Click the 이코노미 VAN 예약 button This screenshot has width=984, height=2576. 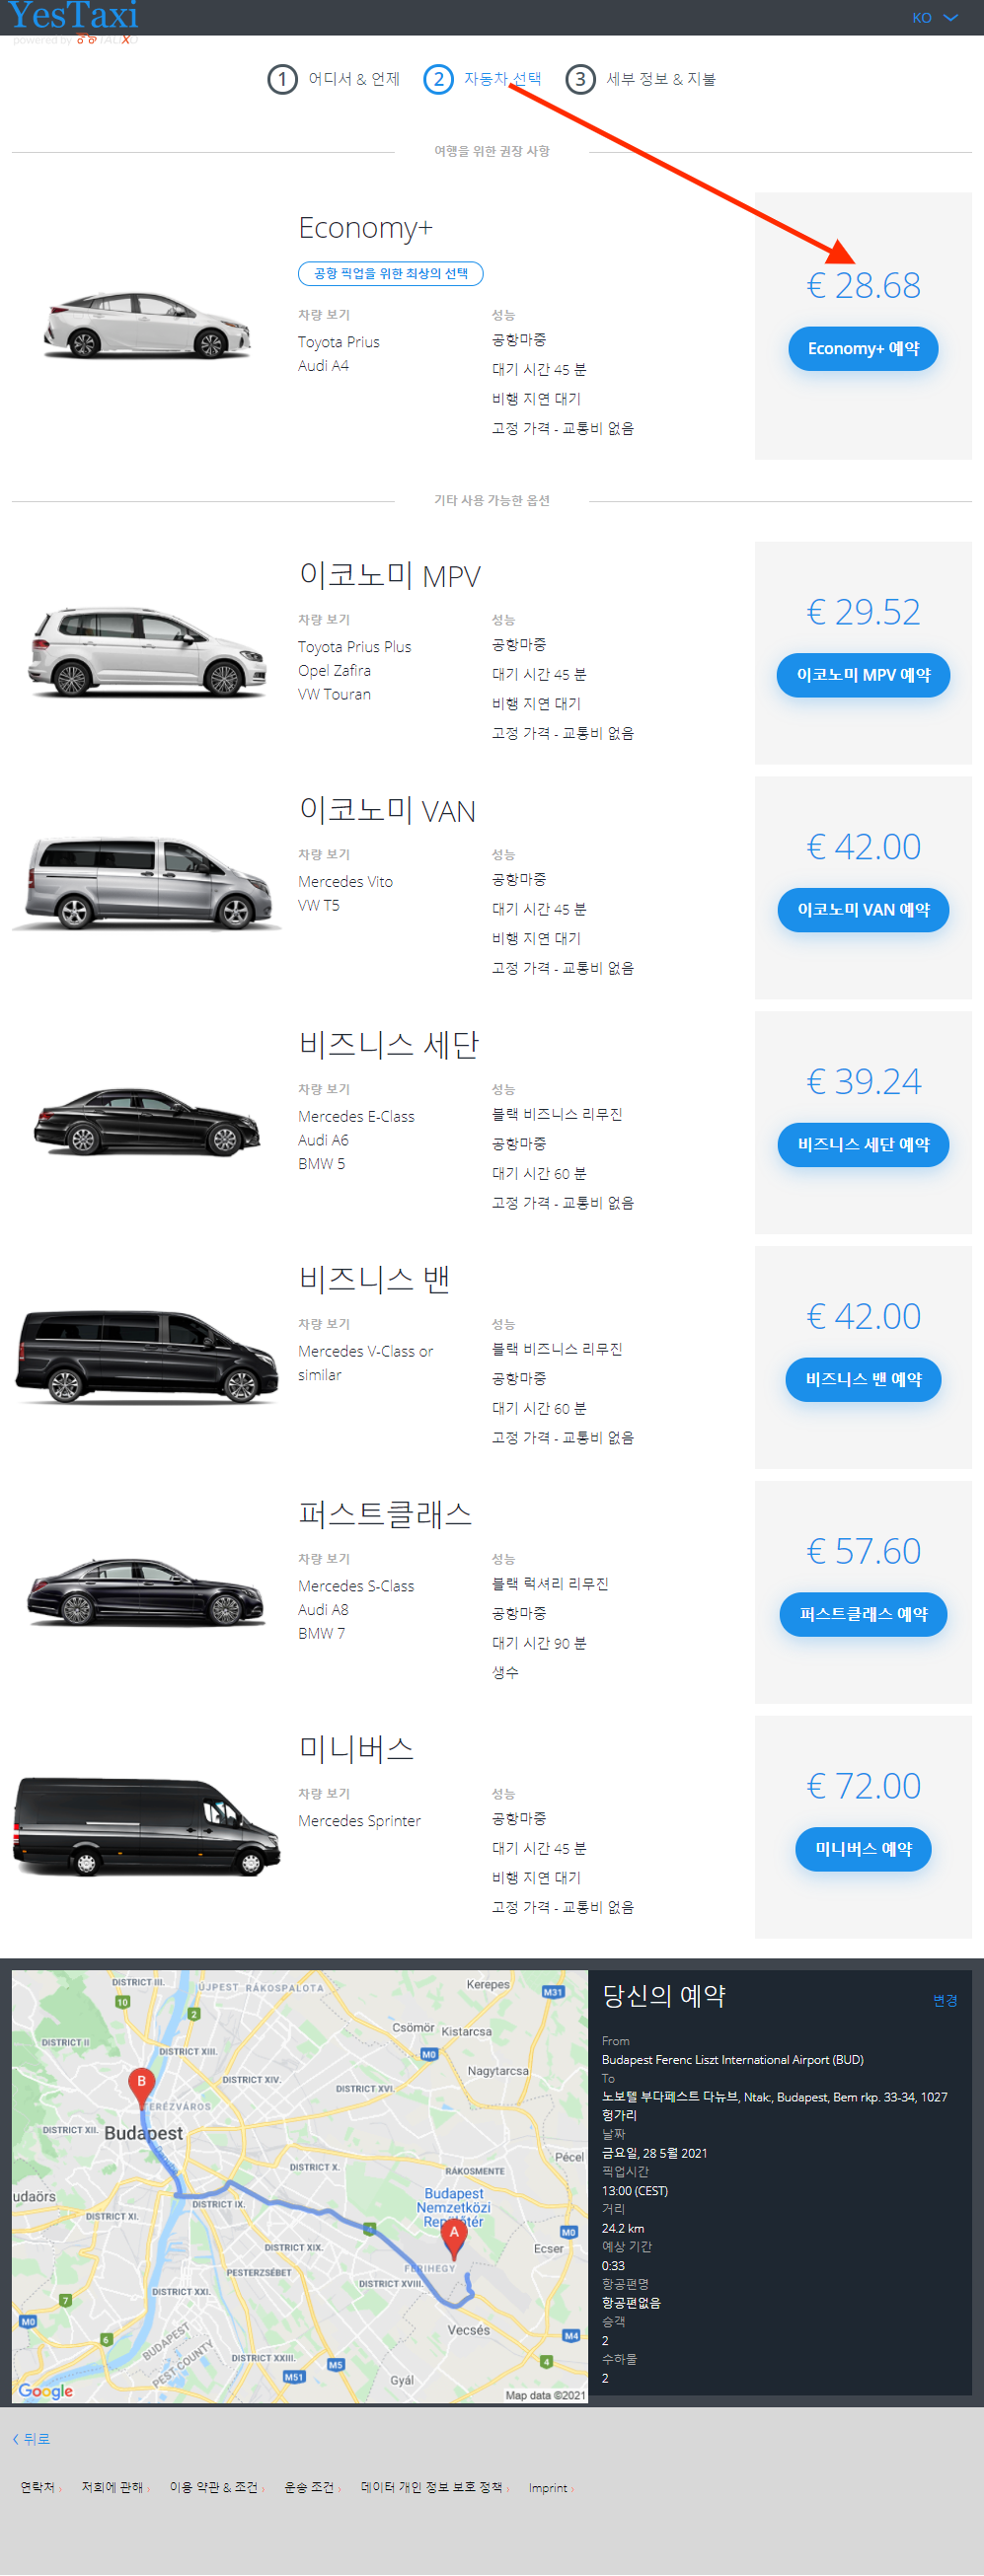pos(863,910)
